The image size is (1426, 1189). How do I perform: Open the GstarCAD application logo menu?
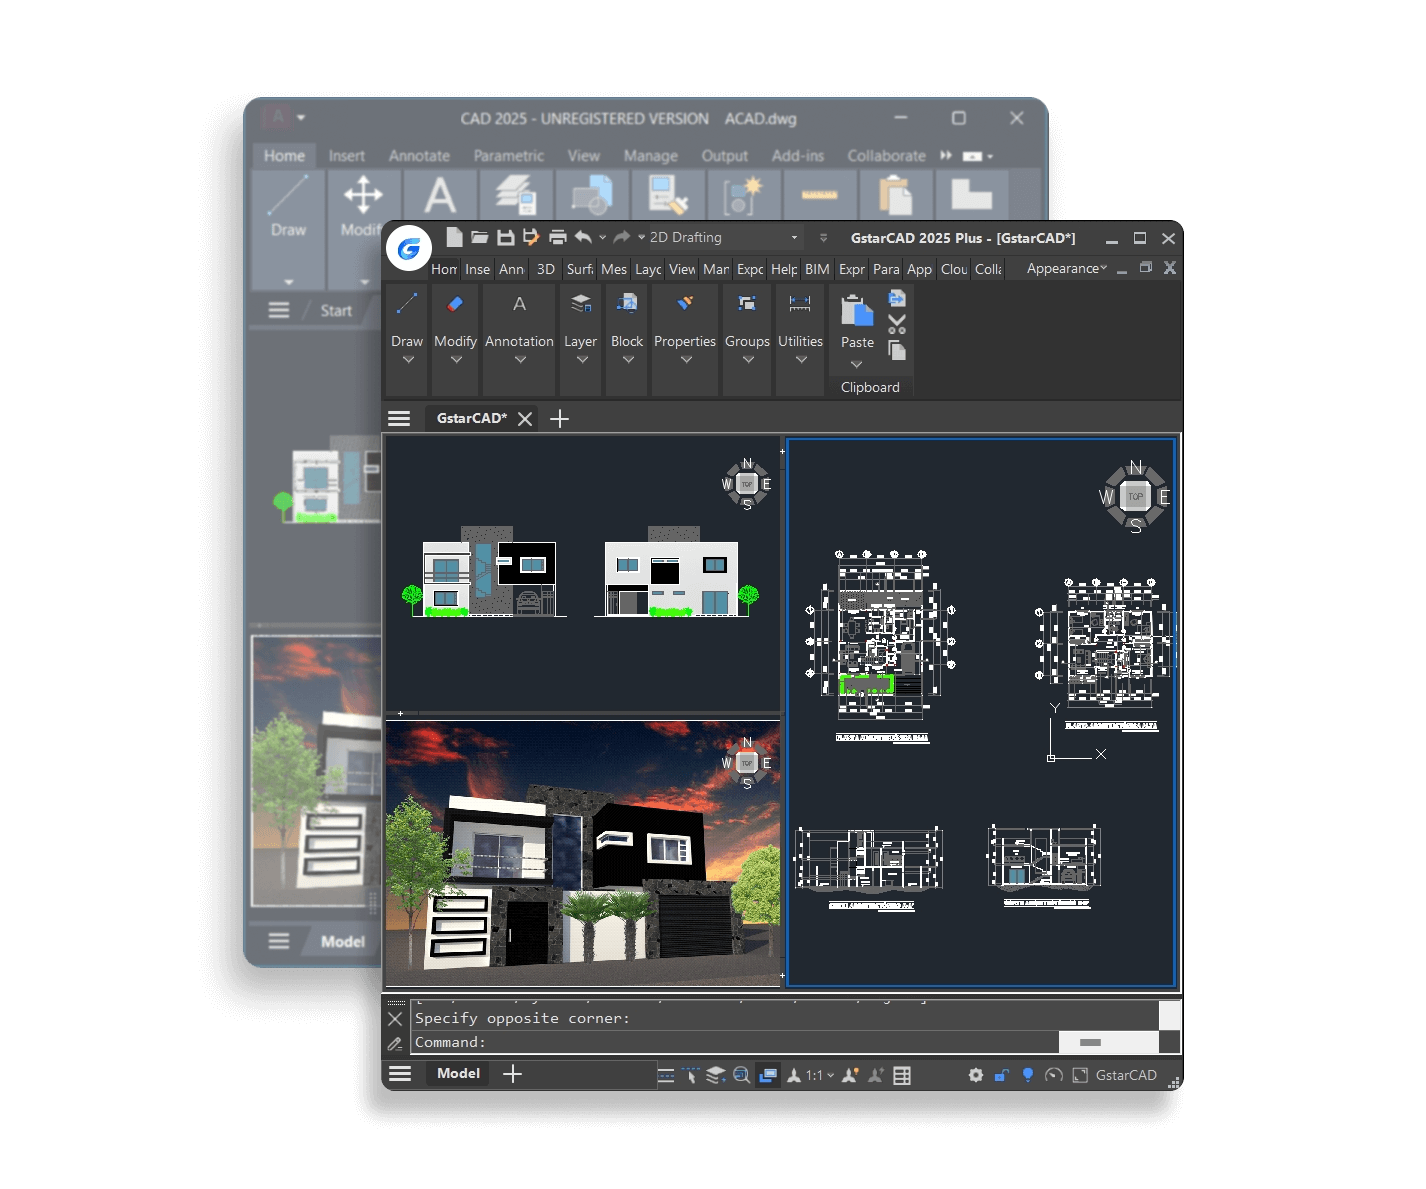tap(409, 249)
